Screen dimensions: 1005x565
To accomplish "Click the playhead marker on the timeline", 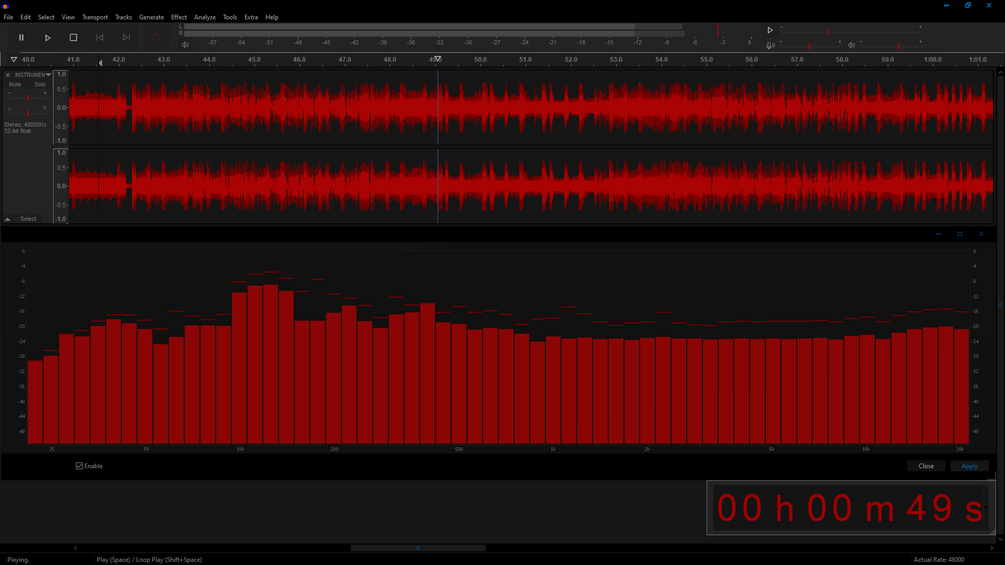I will 438,59.
